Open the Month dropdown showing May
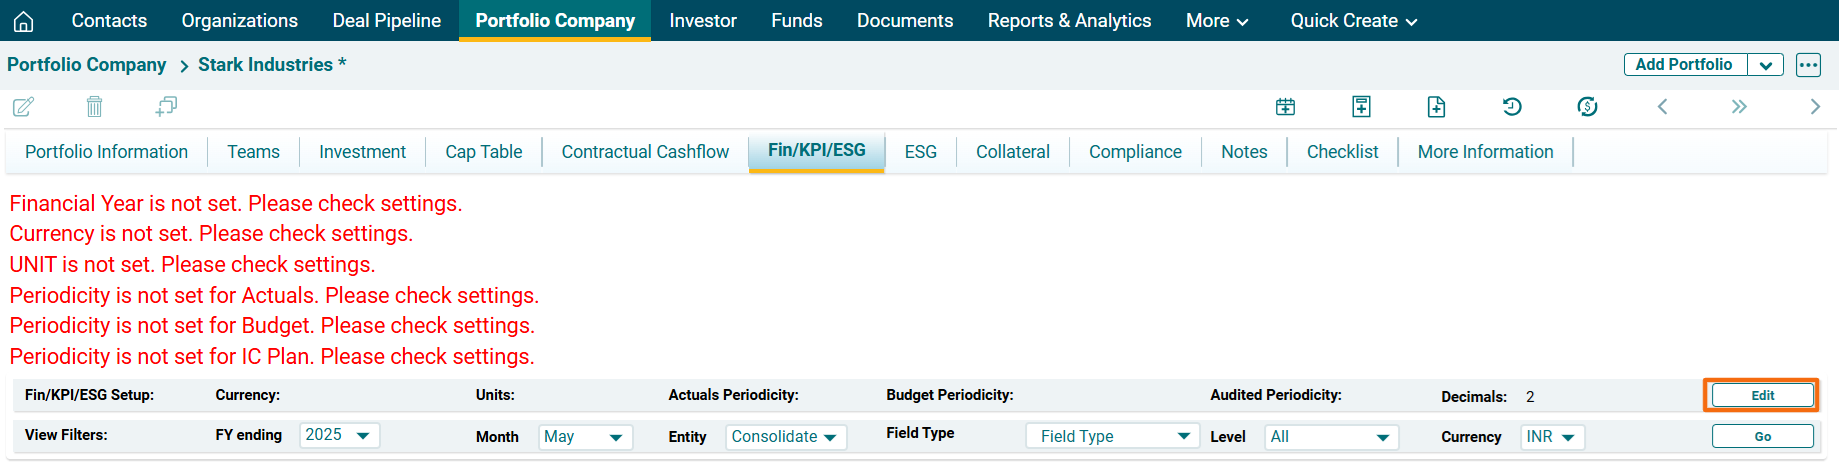Image resolution: width=1839 pixels, height=463 pixels. pyautogui.click(x=585, y=437)
